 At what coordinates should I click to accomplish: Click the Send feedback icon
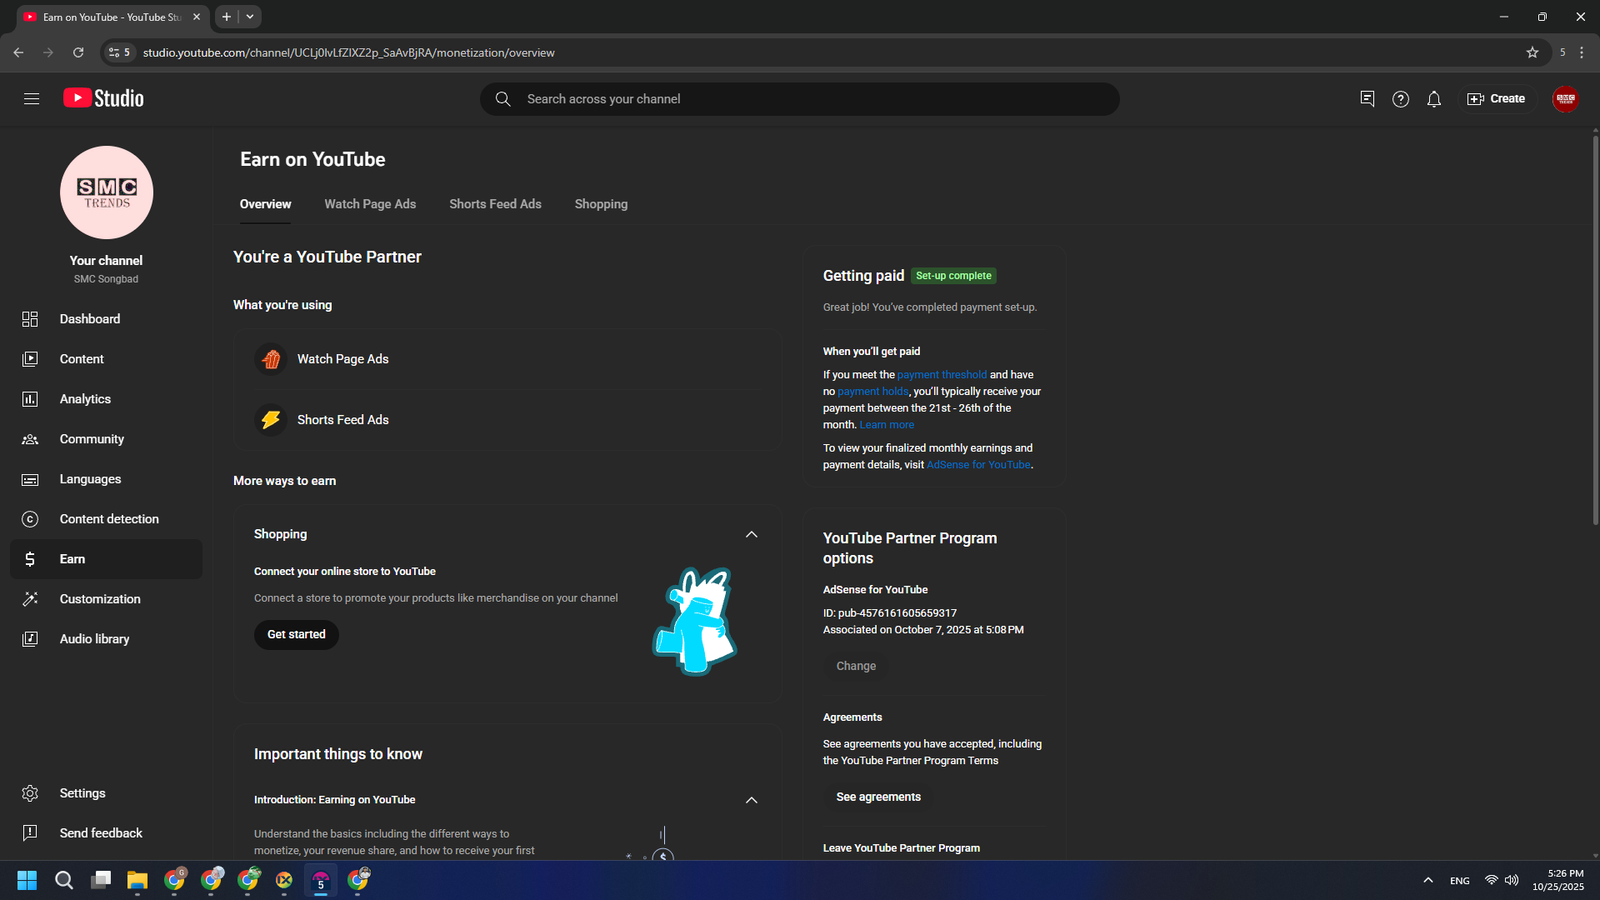tap(30, 833)
